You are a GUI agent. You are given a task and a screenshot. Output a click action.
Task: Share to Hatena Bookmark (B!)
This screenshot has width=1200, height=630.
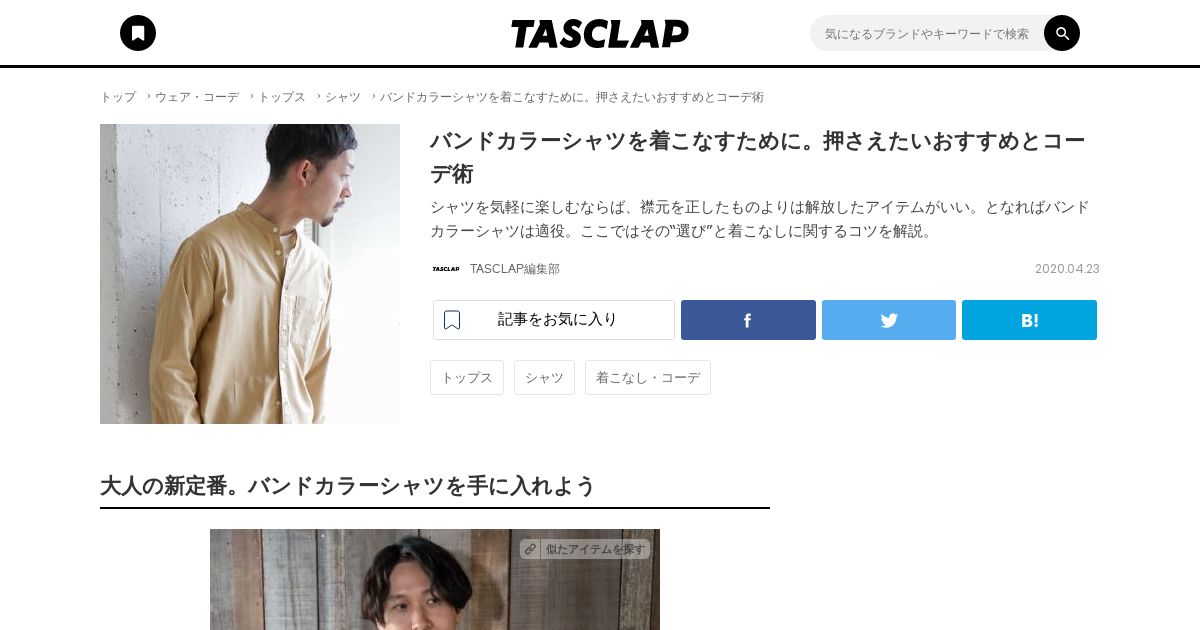[x=1029, y=320]
